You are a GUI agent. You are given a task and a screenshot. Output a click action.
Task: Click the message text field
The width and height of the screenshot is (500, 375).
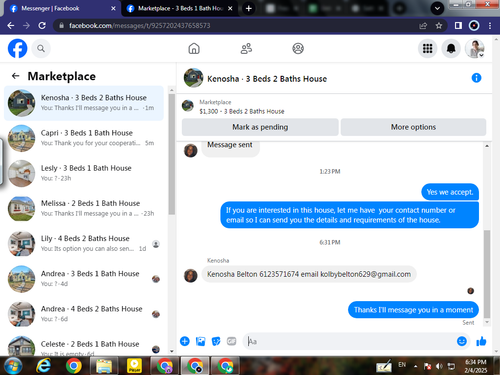tap(350, 341)
